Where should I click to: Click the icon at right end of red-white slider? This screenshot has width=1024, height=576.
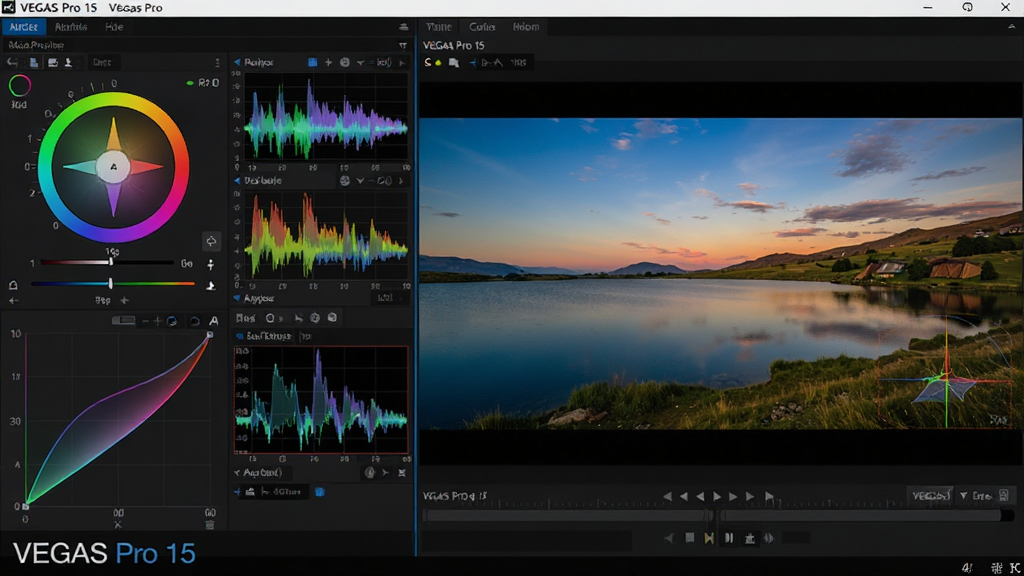(210, 264)
